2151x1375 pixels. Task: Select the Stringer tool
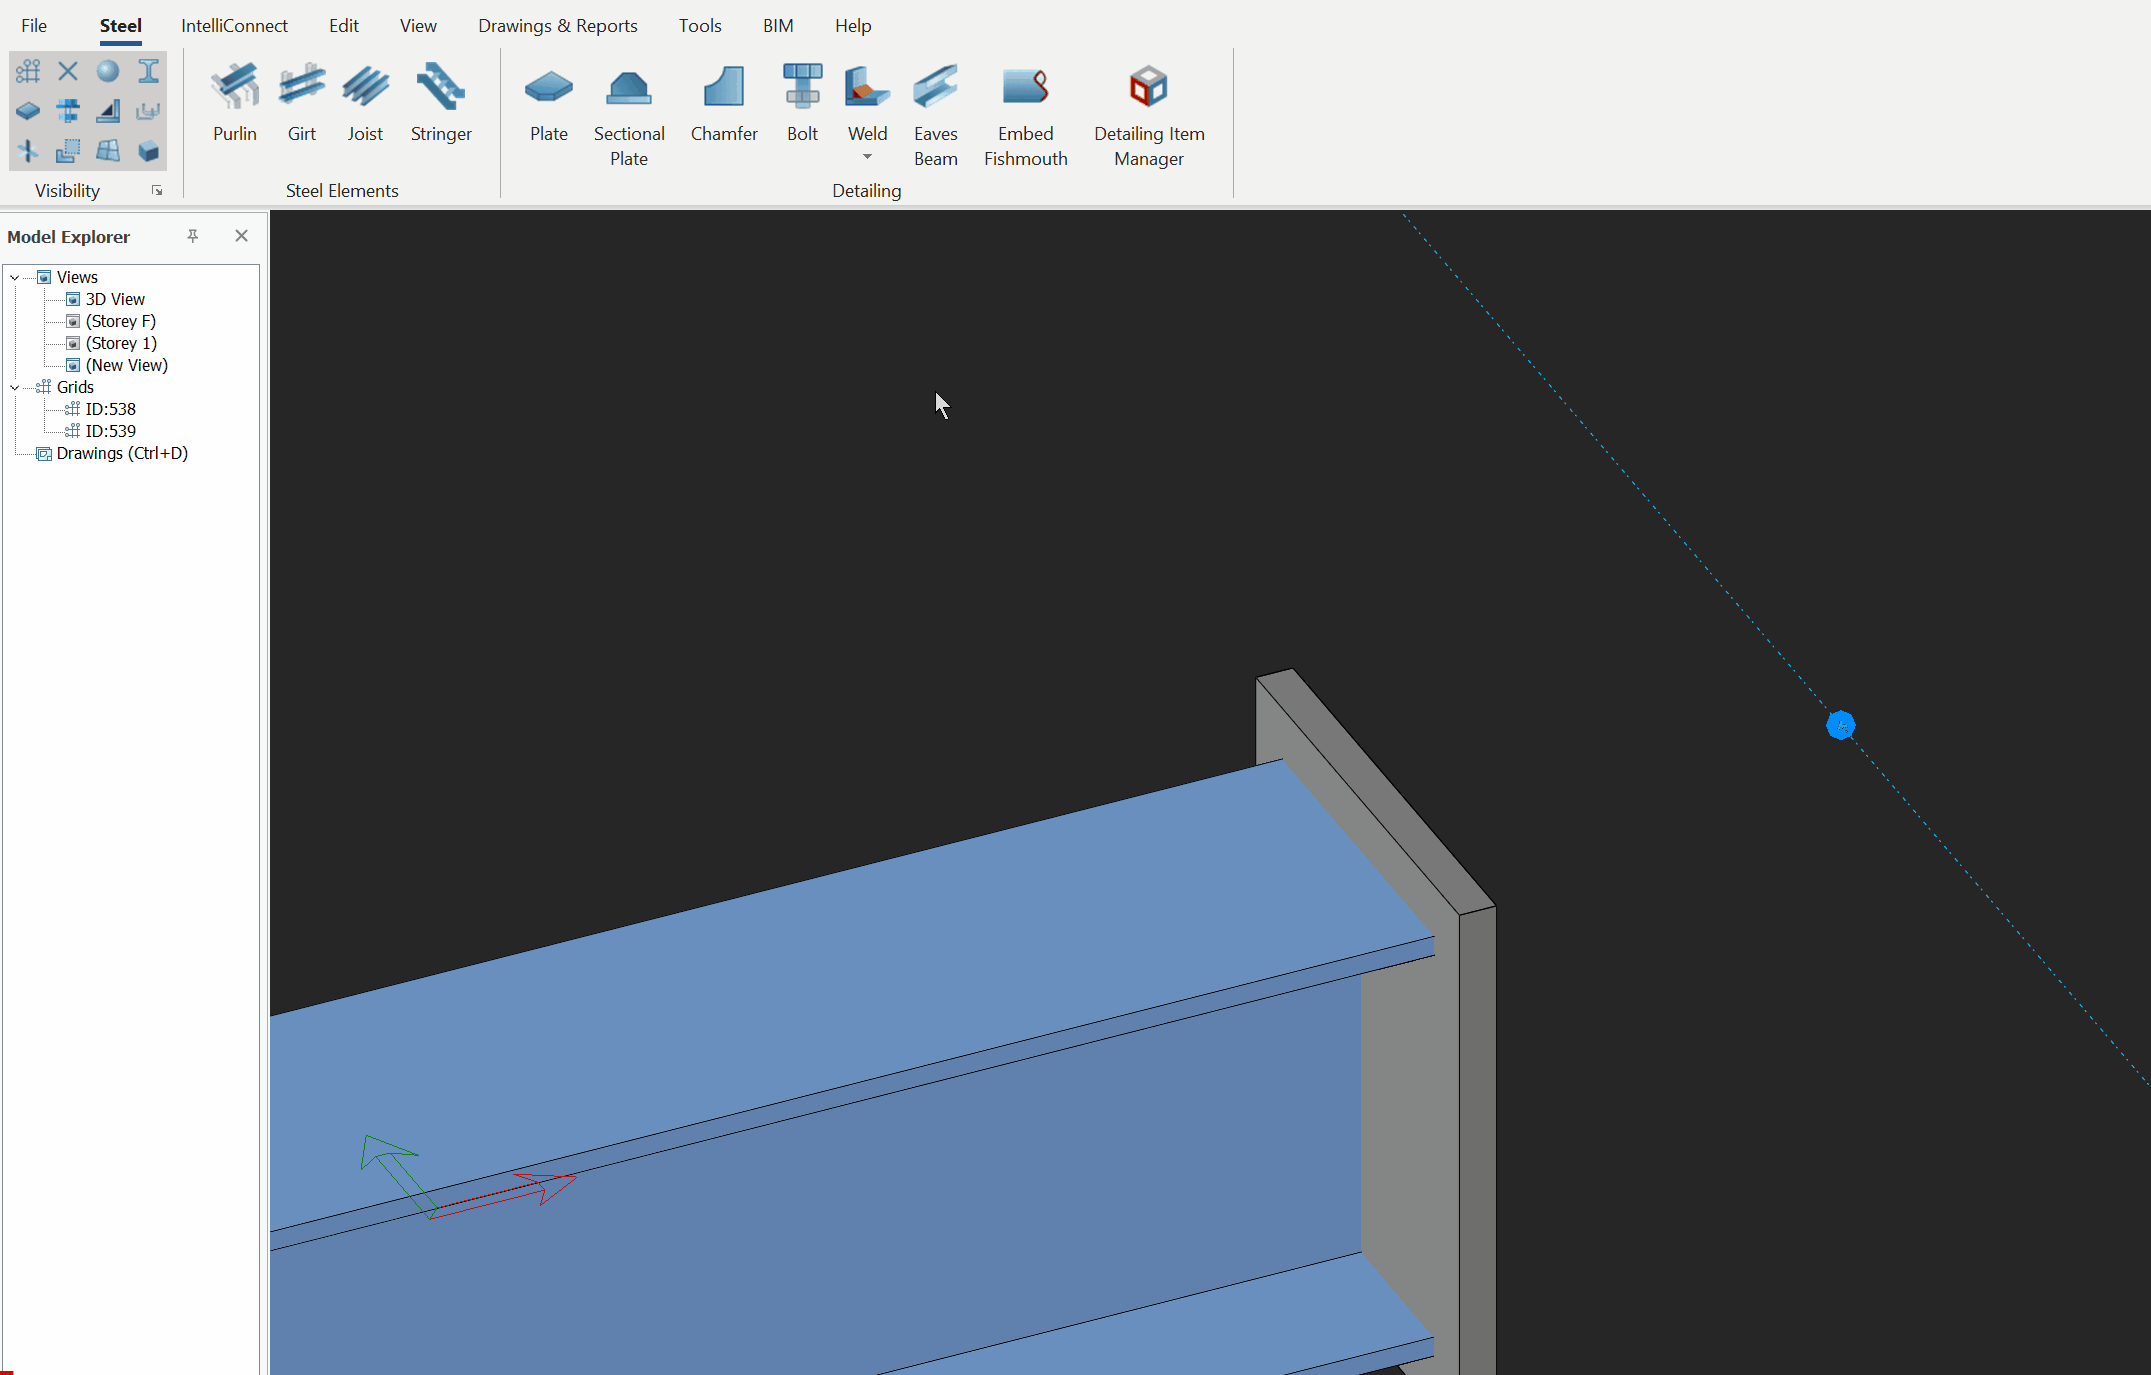click(441, 103)
